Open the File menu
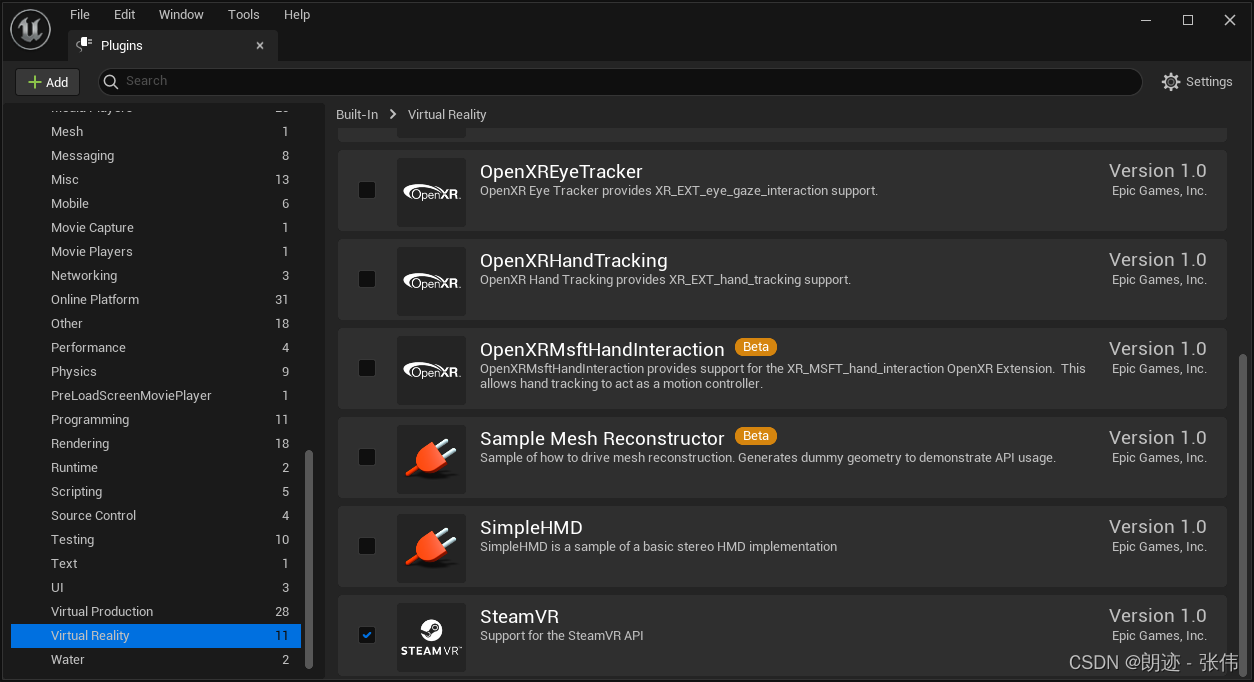The image size is (1254, 682). click(80, 14)
